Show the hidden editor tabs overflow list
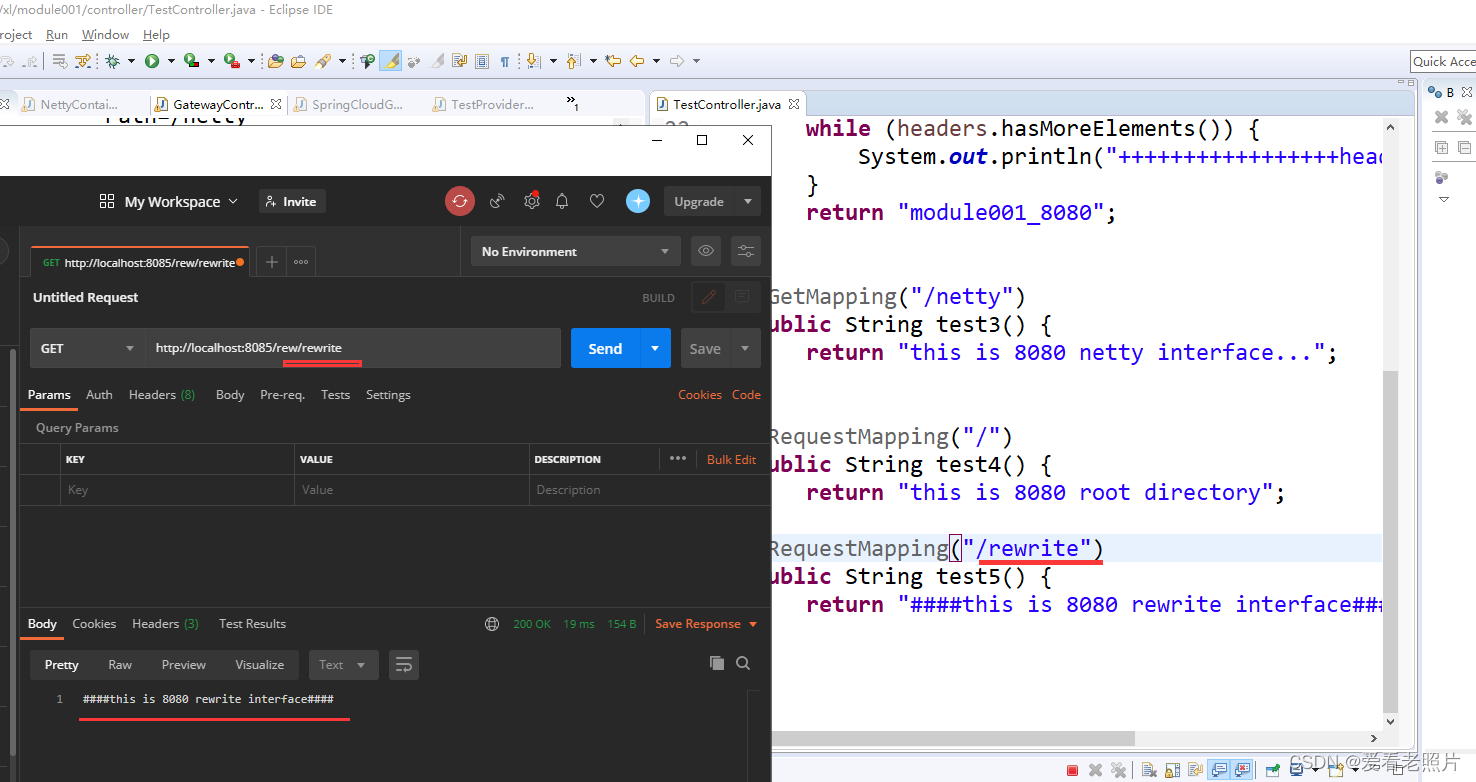Screen dimensions: 1476x782 [572, 103]
